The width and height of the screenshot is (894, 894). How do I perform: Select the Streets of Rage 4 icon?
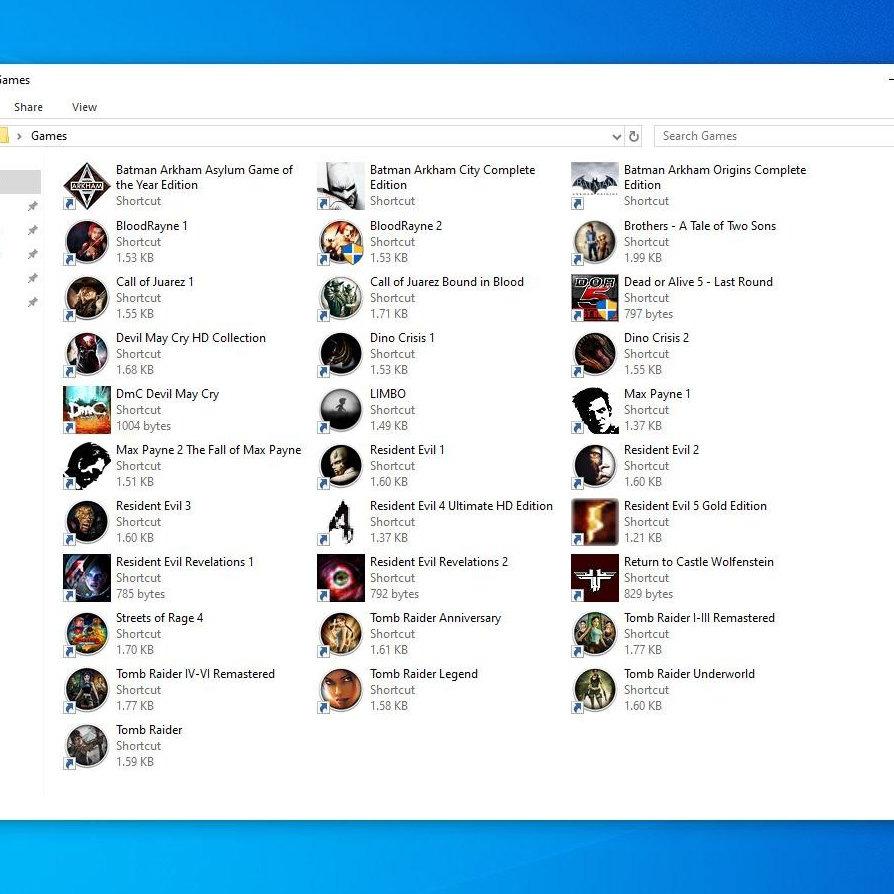click(x=87, y=633)
